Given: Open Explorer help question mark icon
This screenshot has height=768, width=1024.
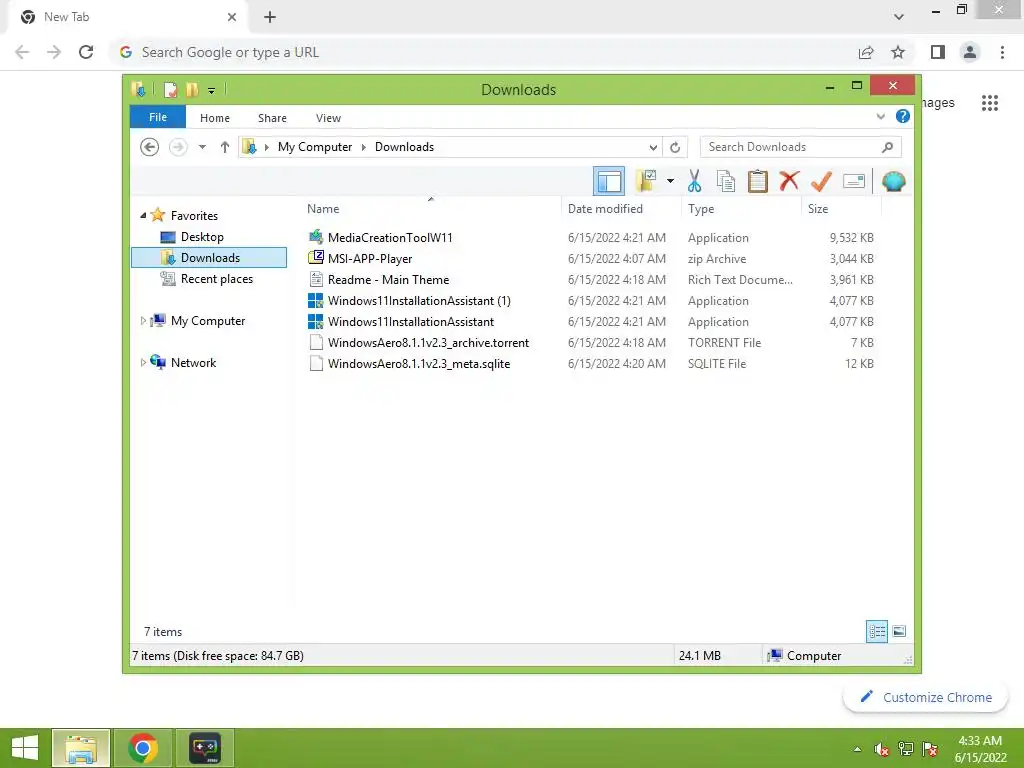Looking at the screenshot, I should pyautogui.click(x=903, y=116).
